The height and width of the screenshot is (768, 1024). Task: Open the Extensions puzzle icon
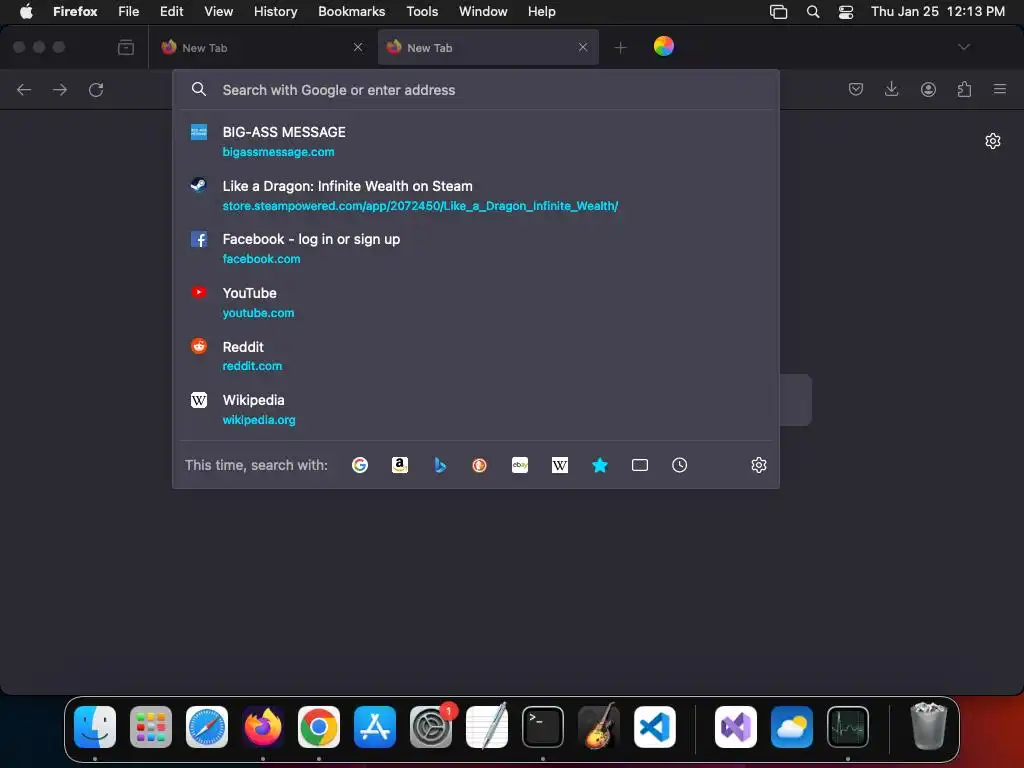(964, 89)
